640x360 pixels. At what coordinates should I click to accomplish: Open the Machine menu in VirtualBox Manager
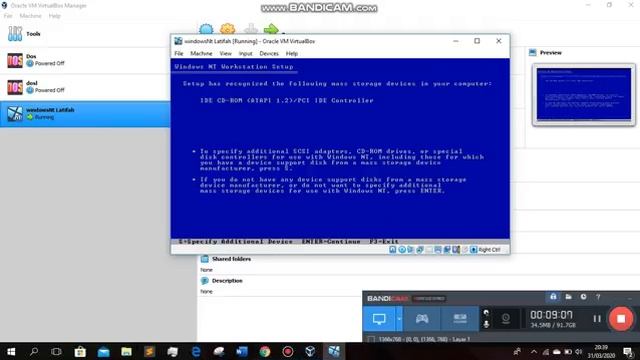point(30,16)
